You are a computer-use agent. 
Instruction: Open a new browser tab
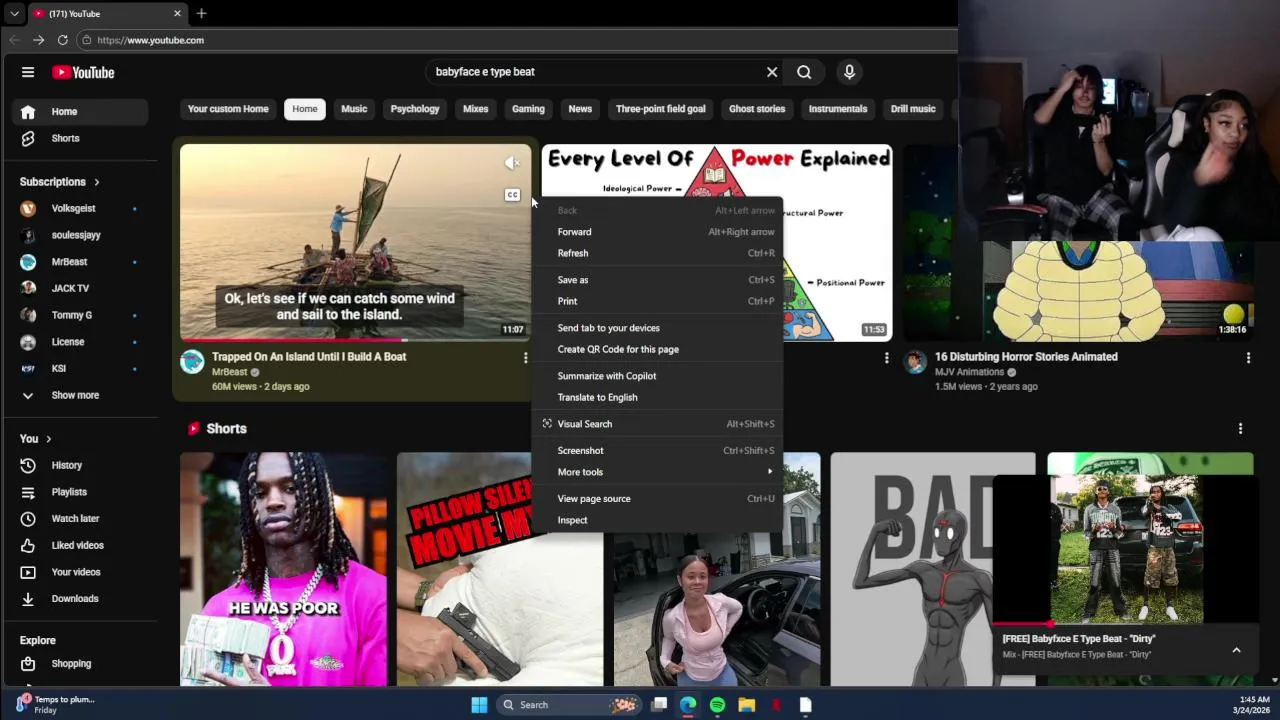pyautogui.click(x=201, y=13)
